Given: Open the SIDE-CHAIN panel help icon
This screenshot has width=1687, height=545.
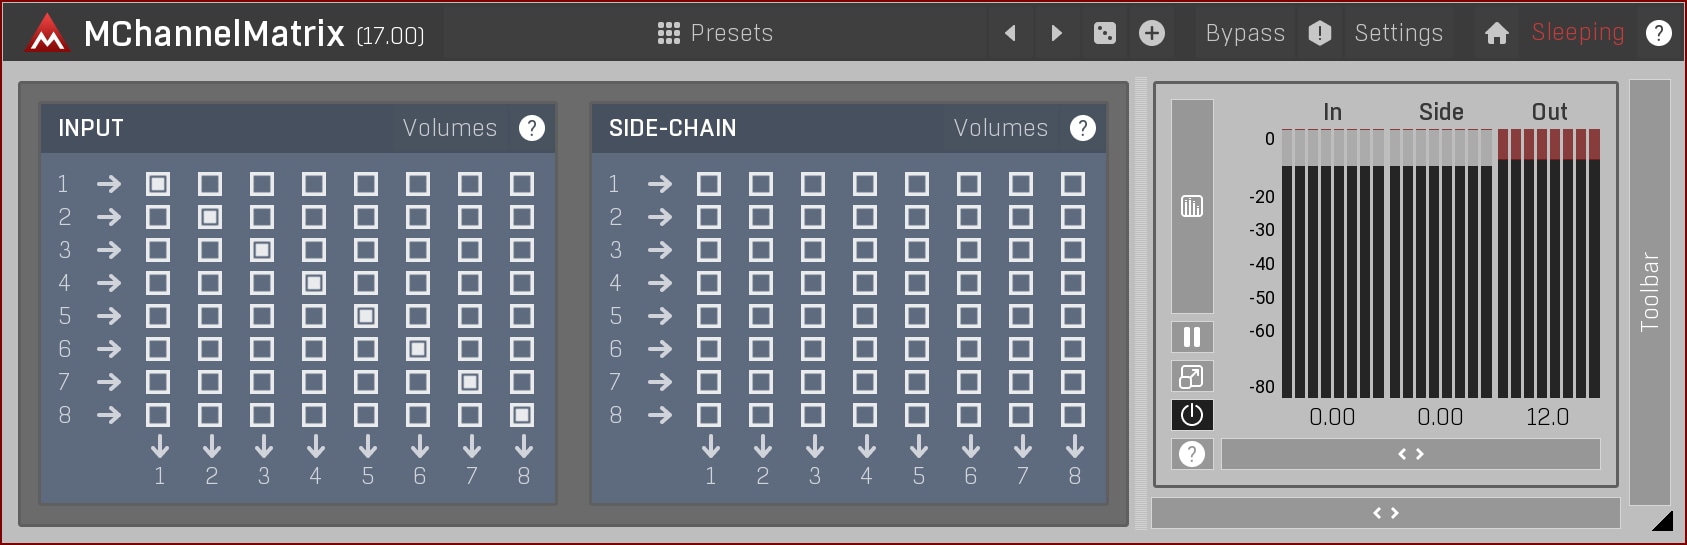Looking at the screenshot, I should point(1083,128).
